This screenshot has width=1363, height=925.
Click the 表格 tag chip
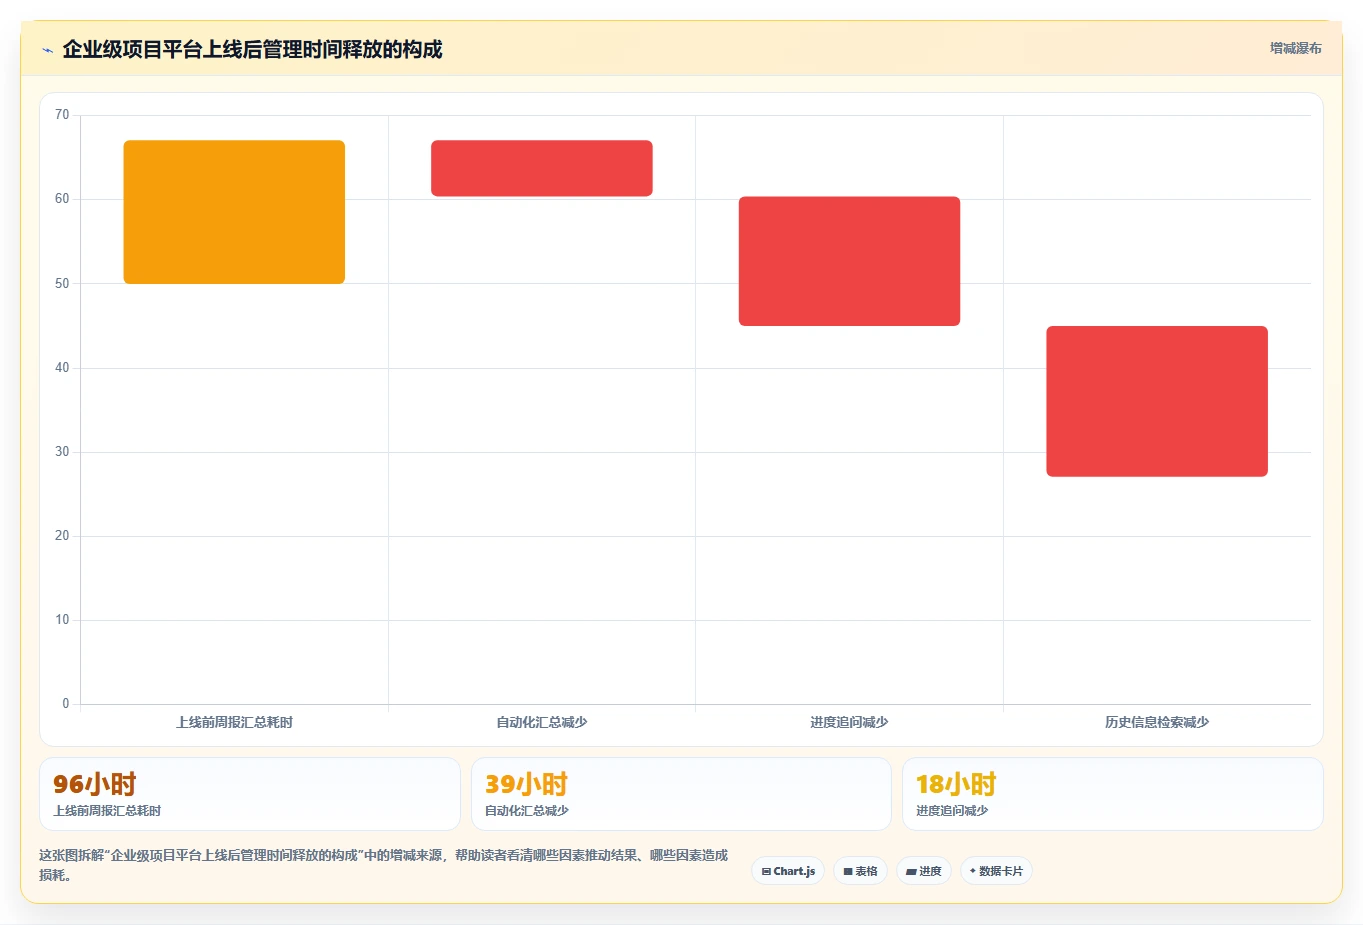pyautogui.click(x=860, y=871)
